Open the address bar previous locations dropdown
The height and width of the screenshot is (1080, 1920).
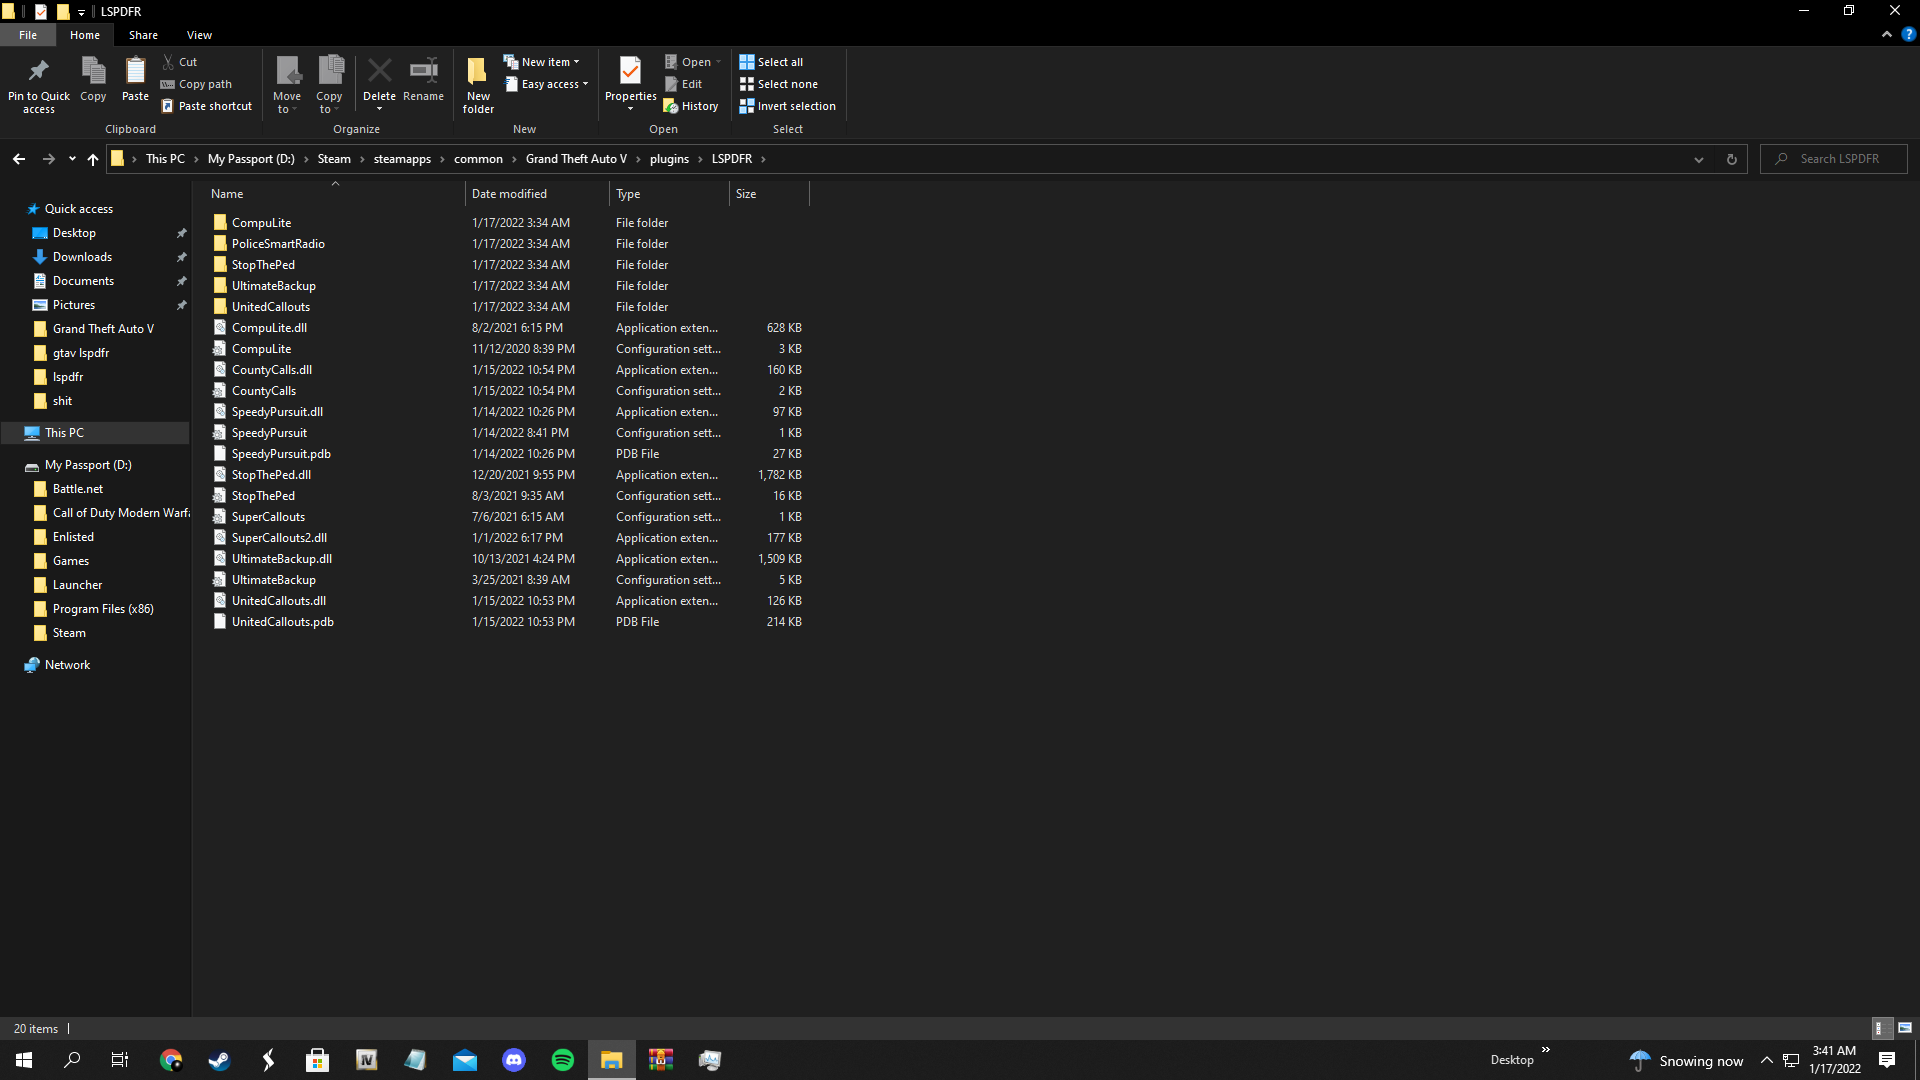tap(1698, 159)
